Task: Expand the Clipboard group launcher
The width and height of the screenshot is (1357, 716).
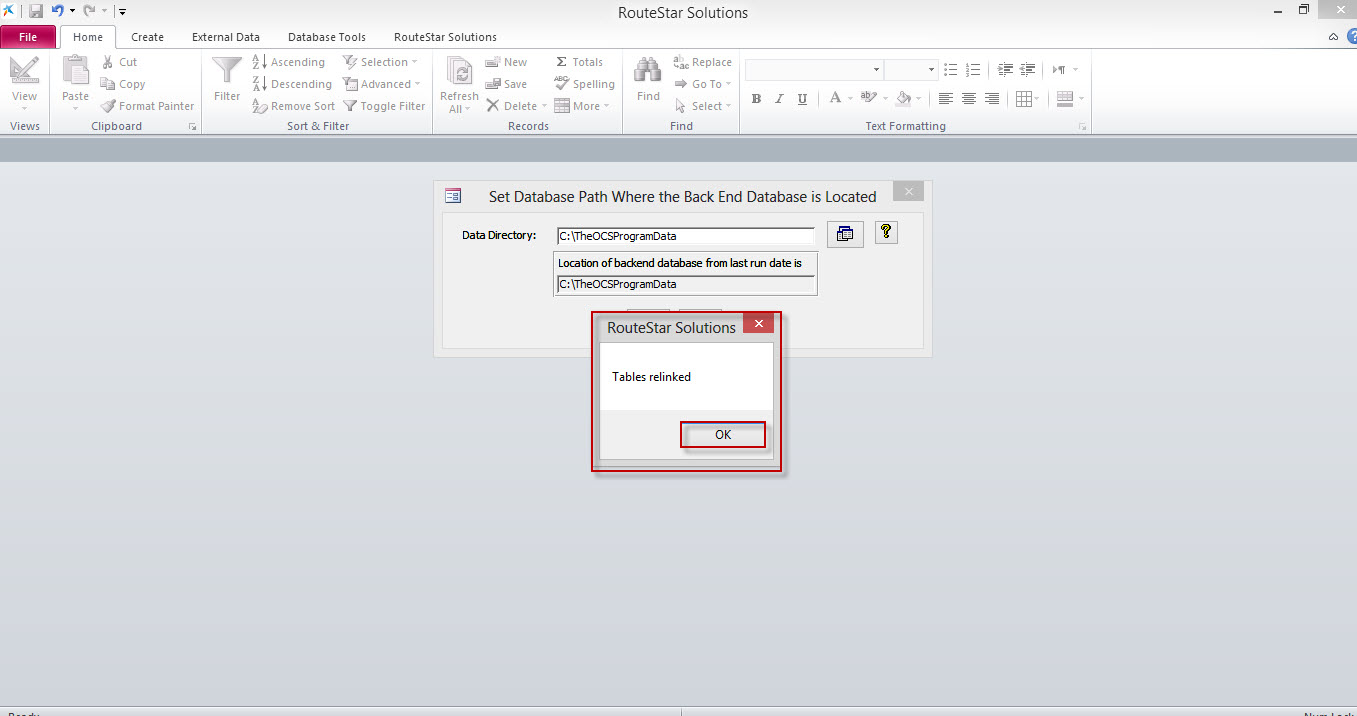Action: tap(192, 127)
